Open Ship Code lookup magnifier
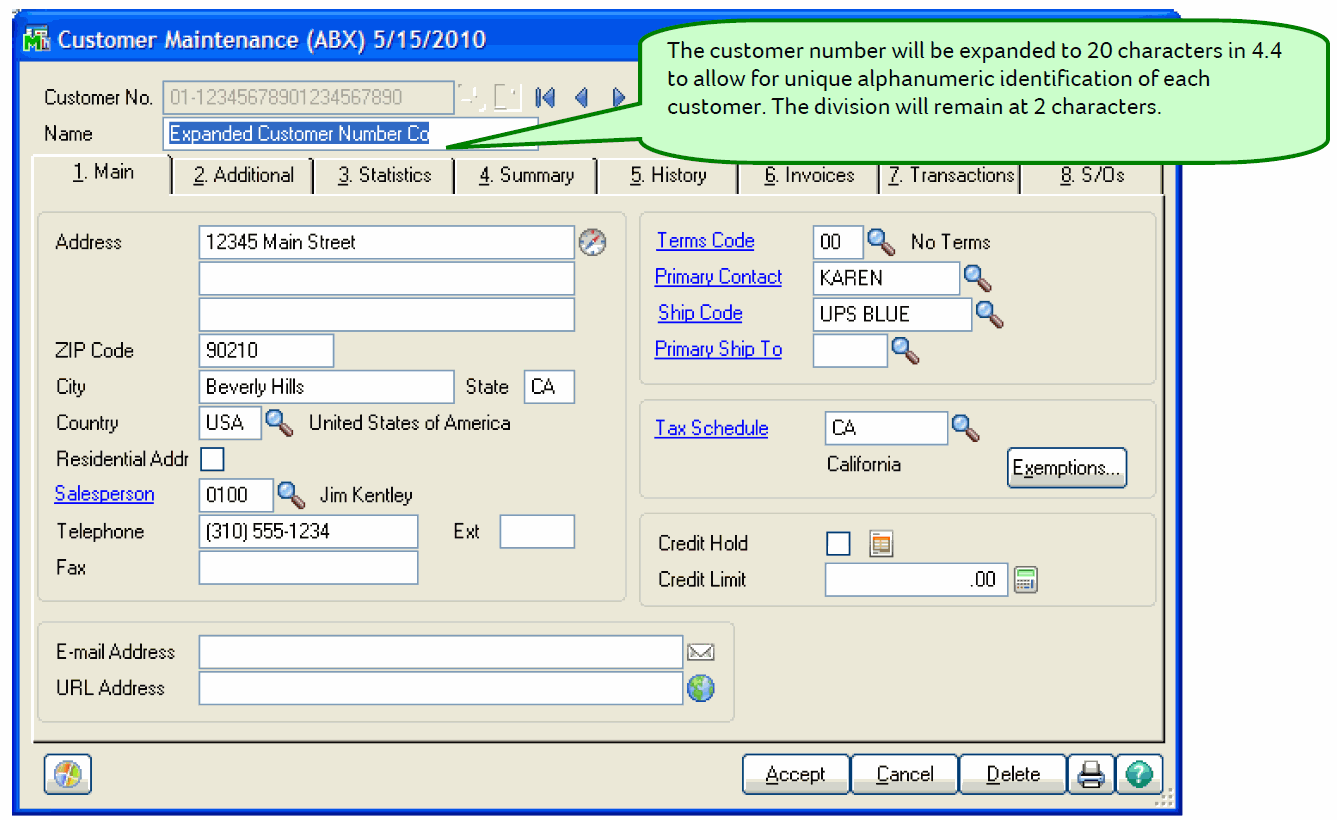The image size is (1337, 820). 989,314
